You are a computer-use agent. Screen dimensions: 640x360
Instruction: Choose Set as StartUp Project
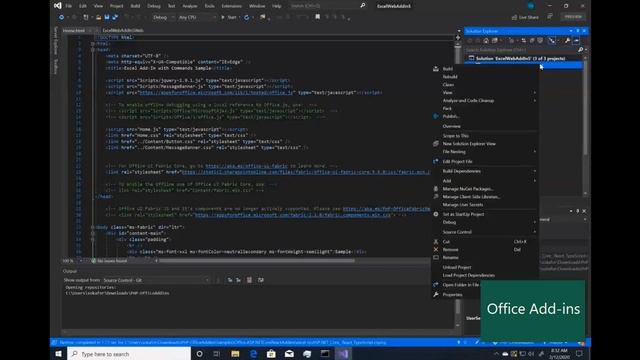pyautogui.click(x=463, y=214)
